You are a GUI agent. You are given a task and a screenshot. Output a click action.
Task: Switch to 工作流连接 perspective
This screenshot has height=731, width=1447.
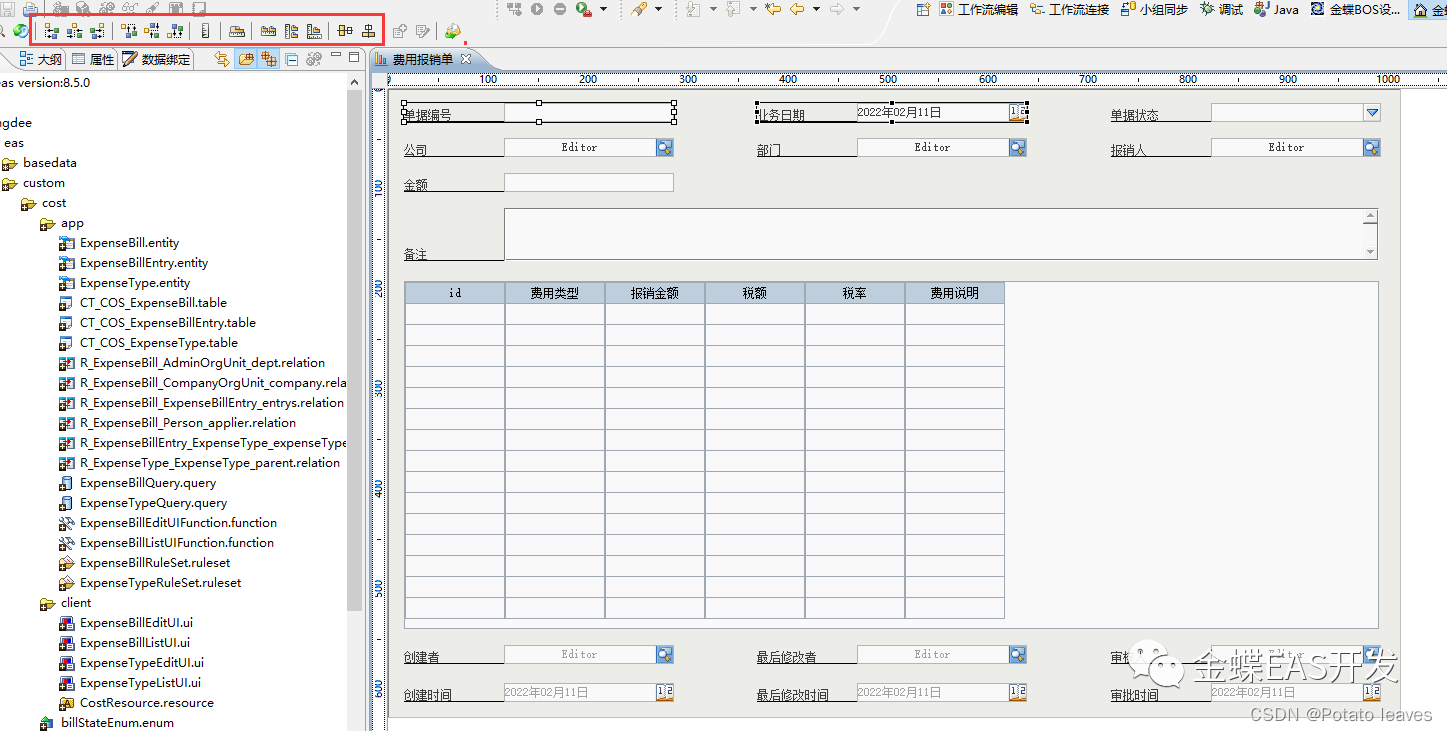(x=1069, y=9)
